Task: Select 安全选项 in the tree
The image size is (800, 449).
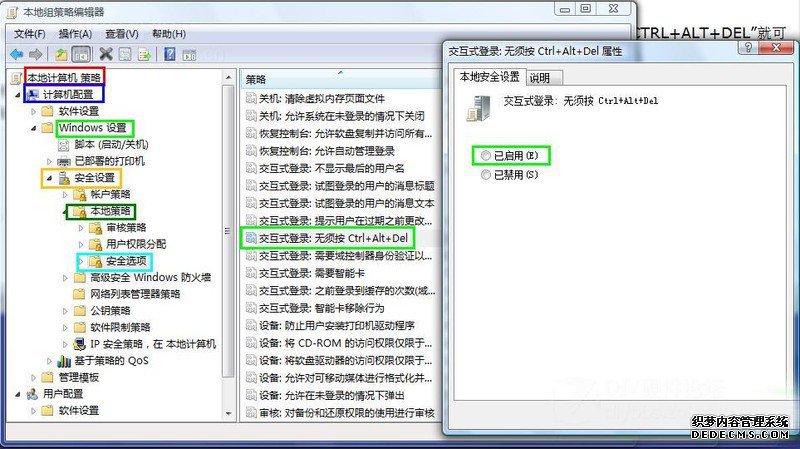Action: 126,261
